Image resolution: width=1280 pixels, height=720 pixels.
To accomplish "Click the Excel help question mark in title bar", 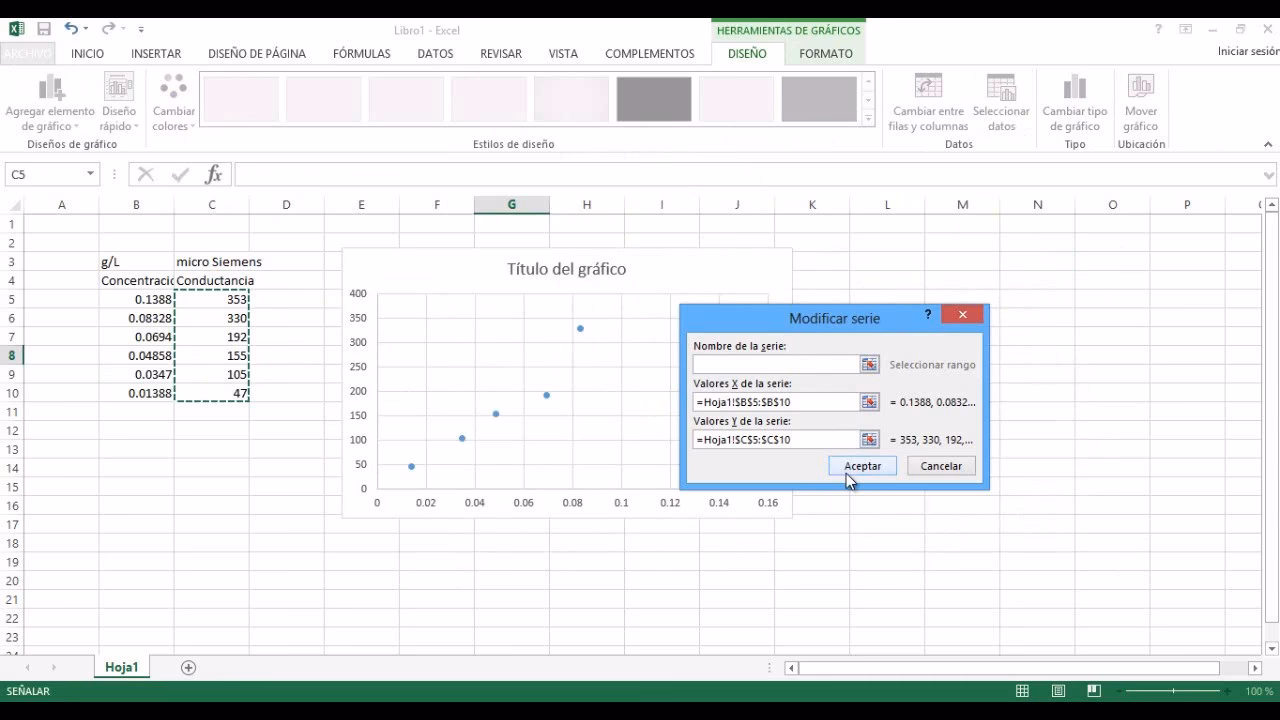I will pos(1158,30).
